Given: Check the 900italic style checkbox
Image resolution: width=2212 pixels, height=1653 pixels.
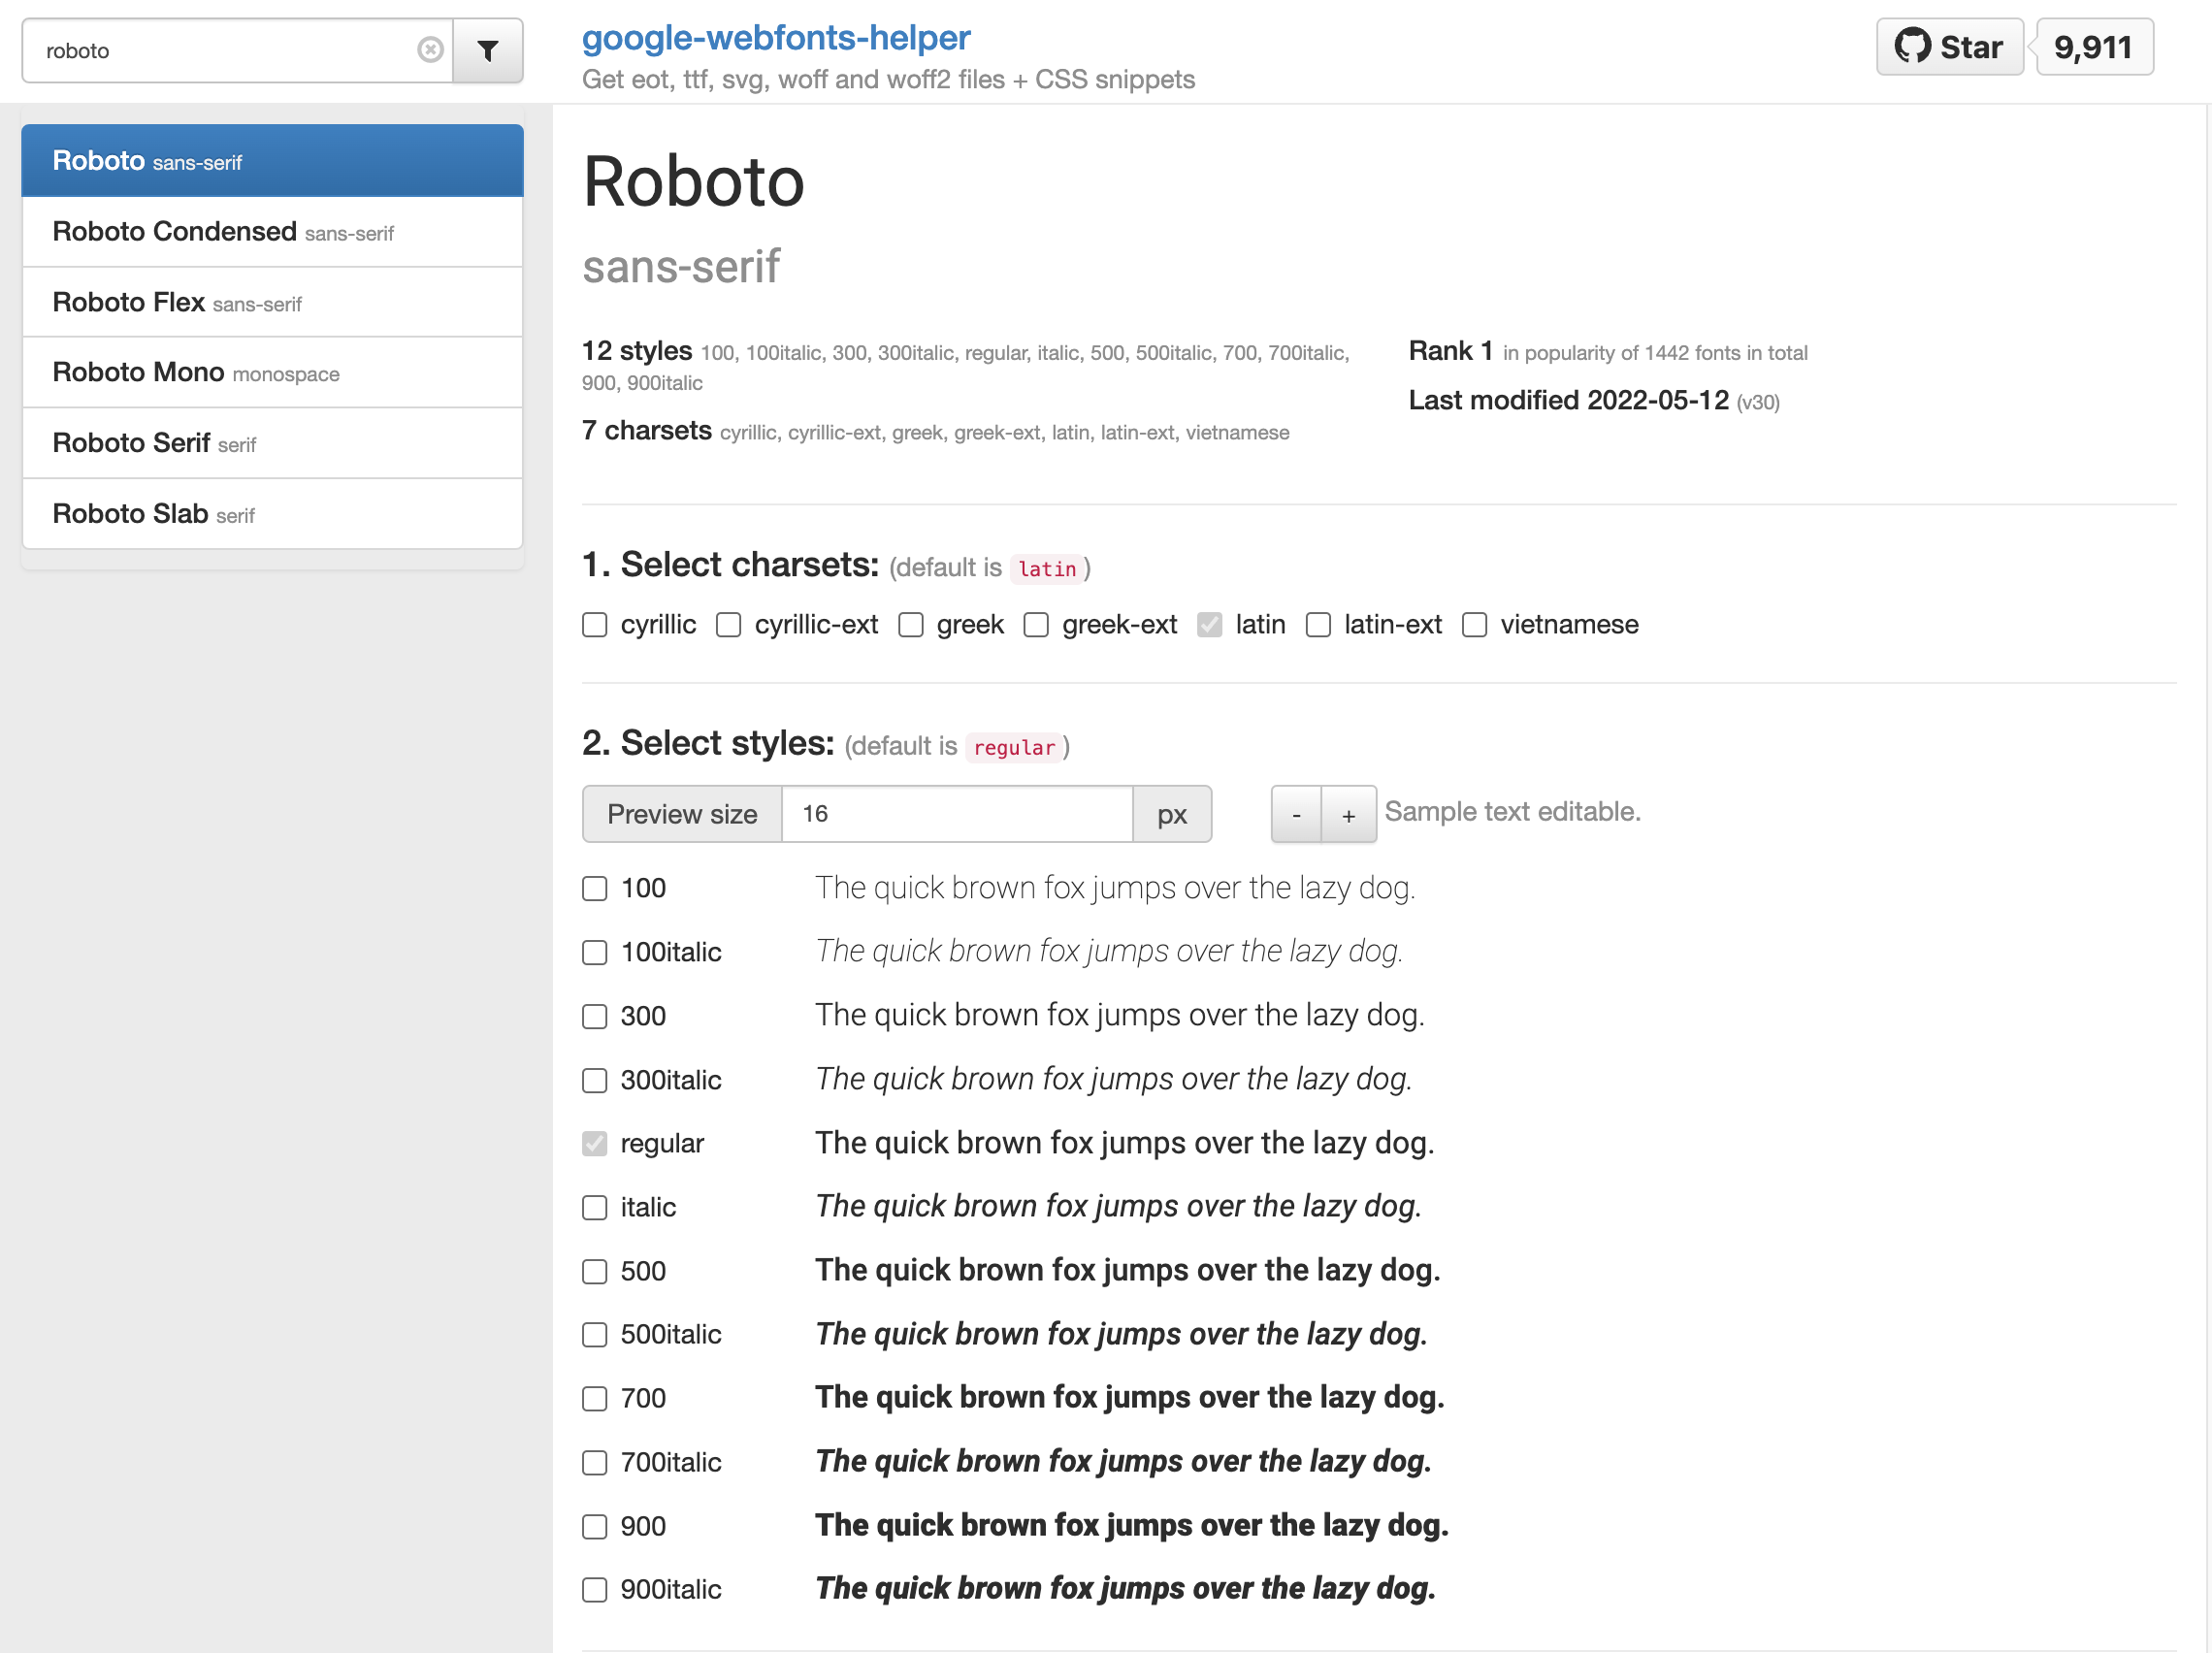Looking at the screenshot, I should [595, 1590].
